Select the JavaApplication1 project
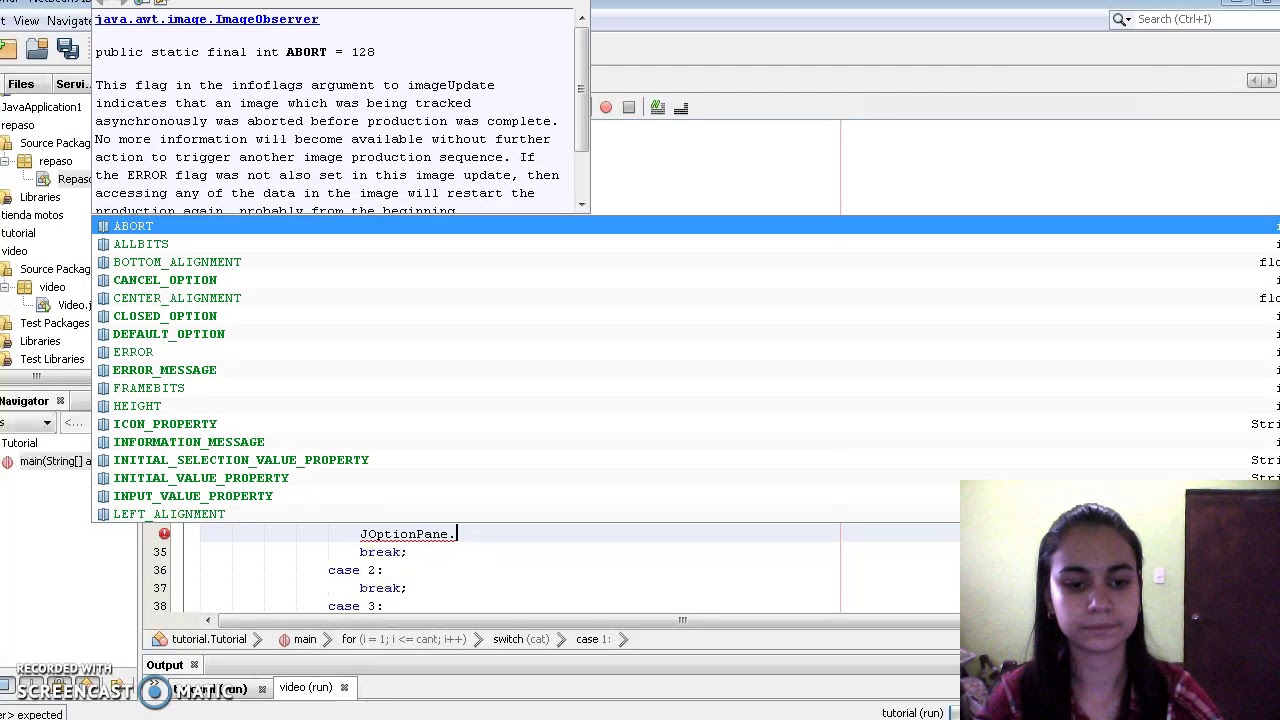The image size is (1280, 720). (41, 107)
